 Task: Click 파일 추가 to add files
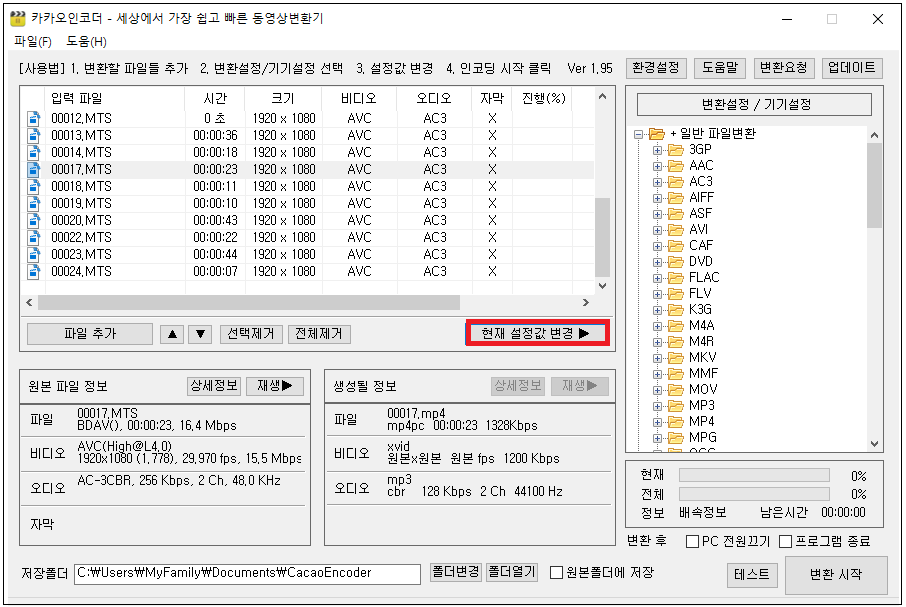pos(90,334)
